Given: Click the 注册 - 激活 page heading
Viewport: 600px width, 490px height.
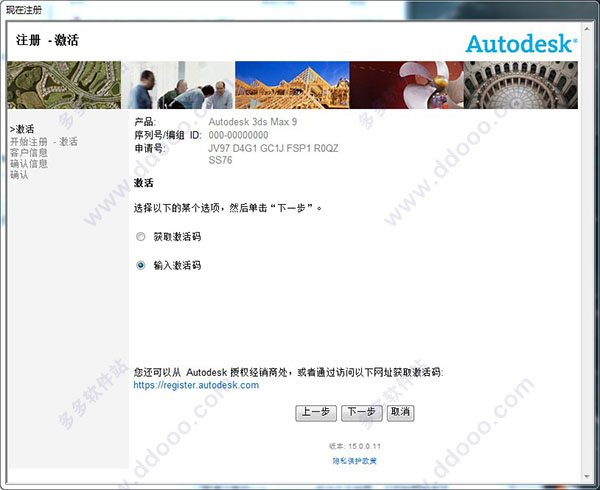Looking at the screenshot, I should point(47,40).
